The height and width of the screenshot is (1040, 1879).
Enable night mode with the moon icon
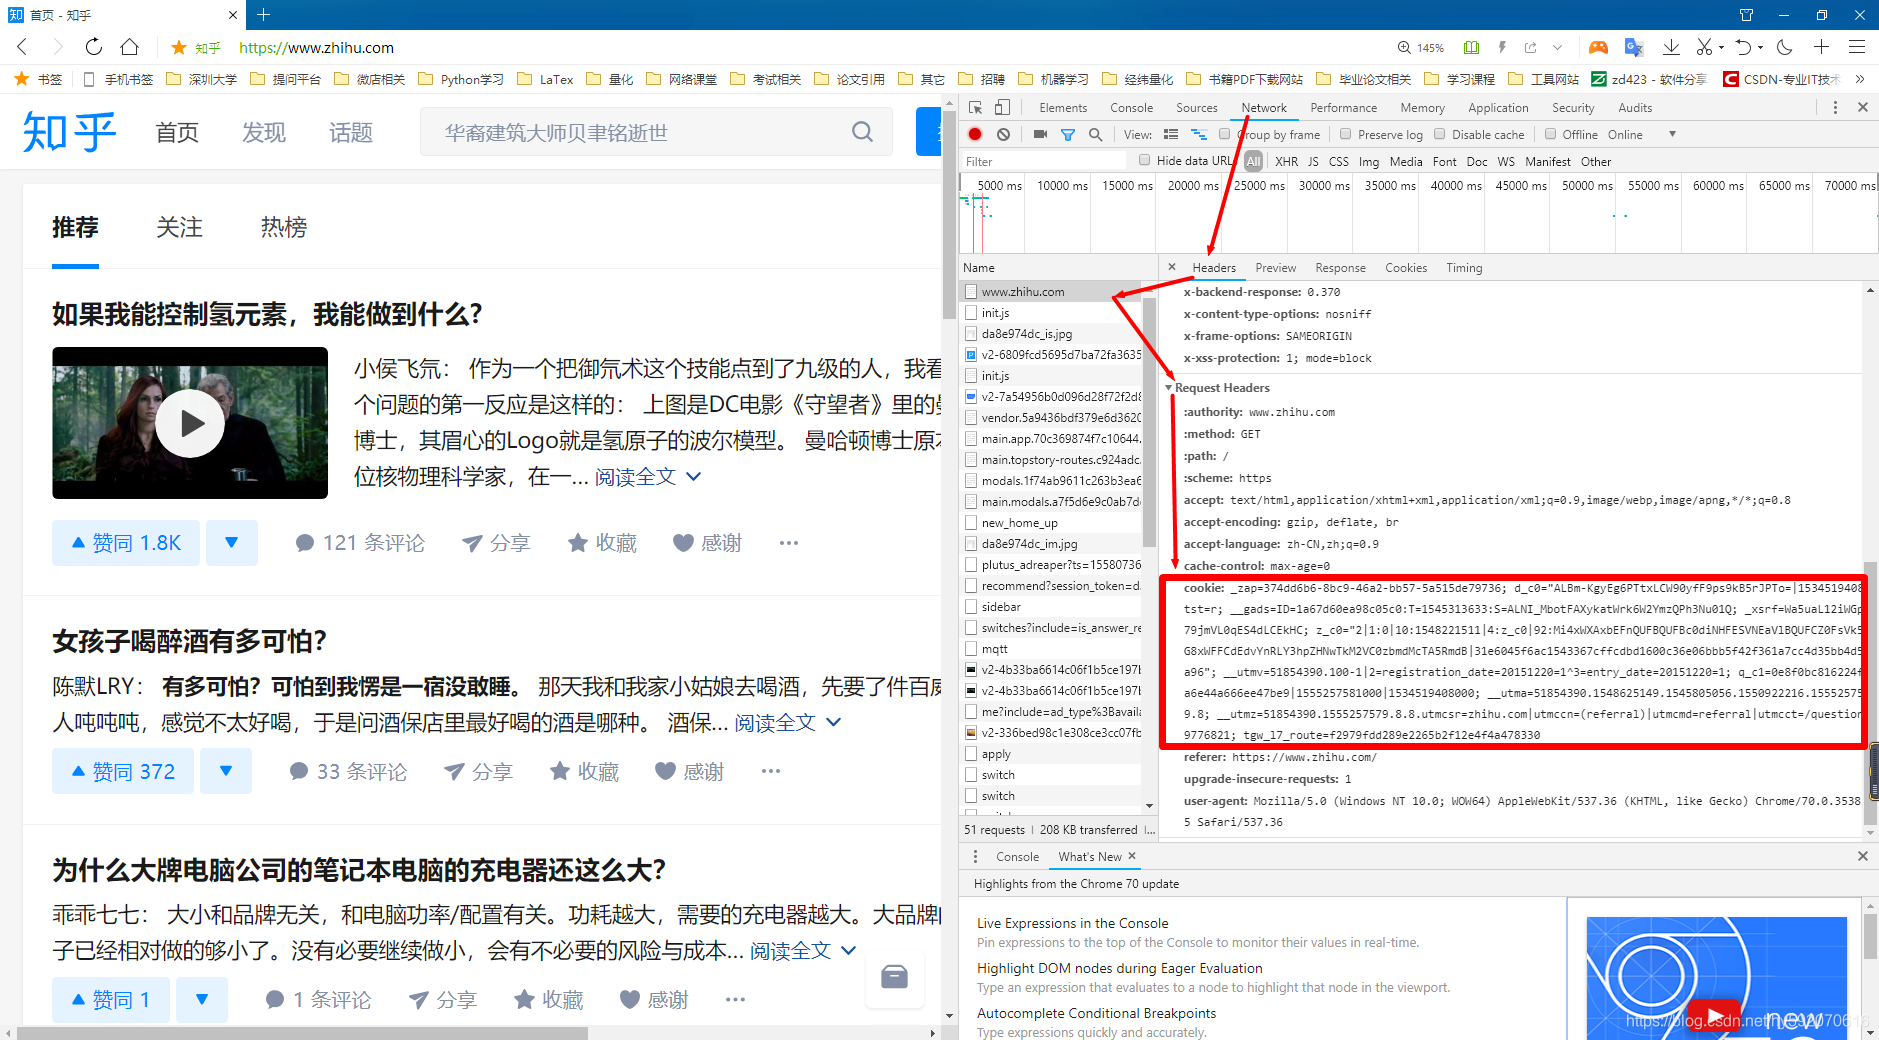[x=1785, y=47]
